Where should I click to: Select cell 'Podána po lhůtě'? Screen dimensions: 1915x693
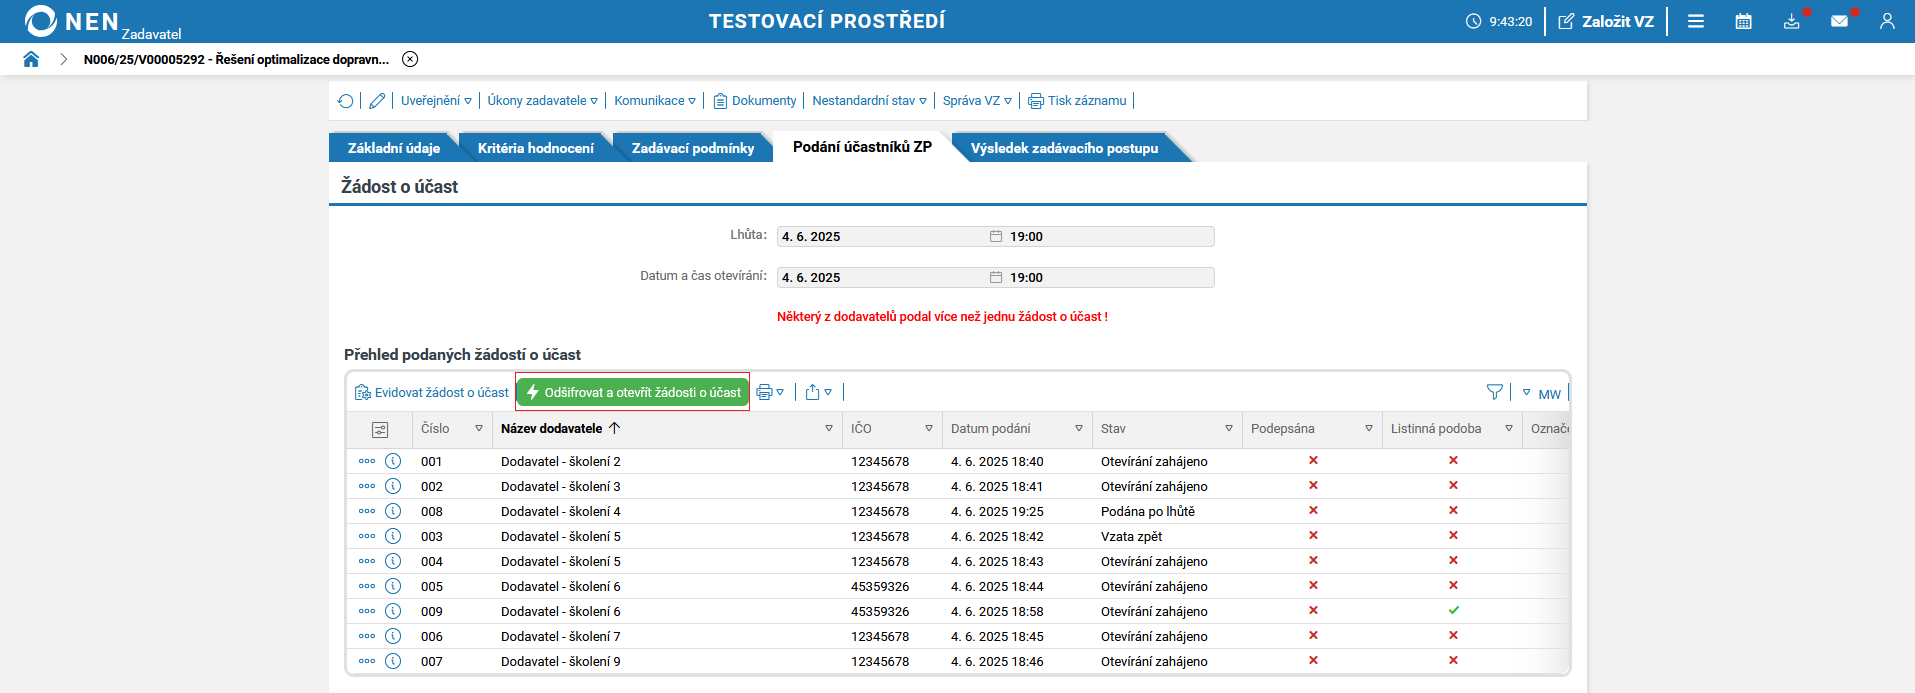[x=1148, y=512]
